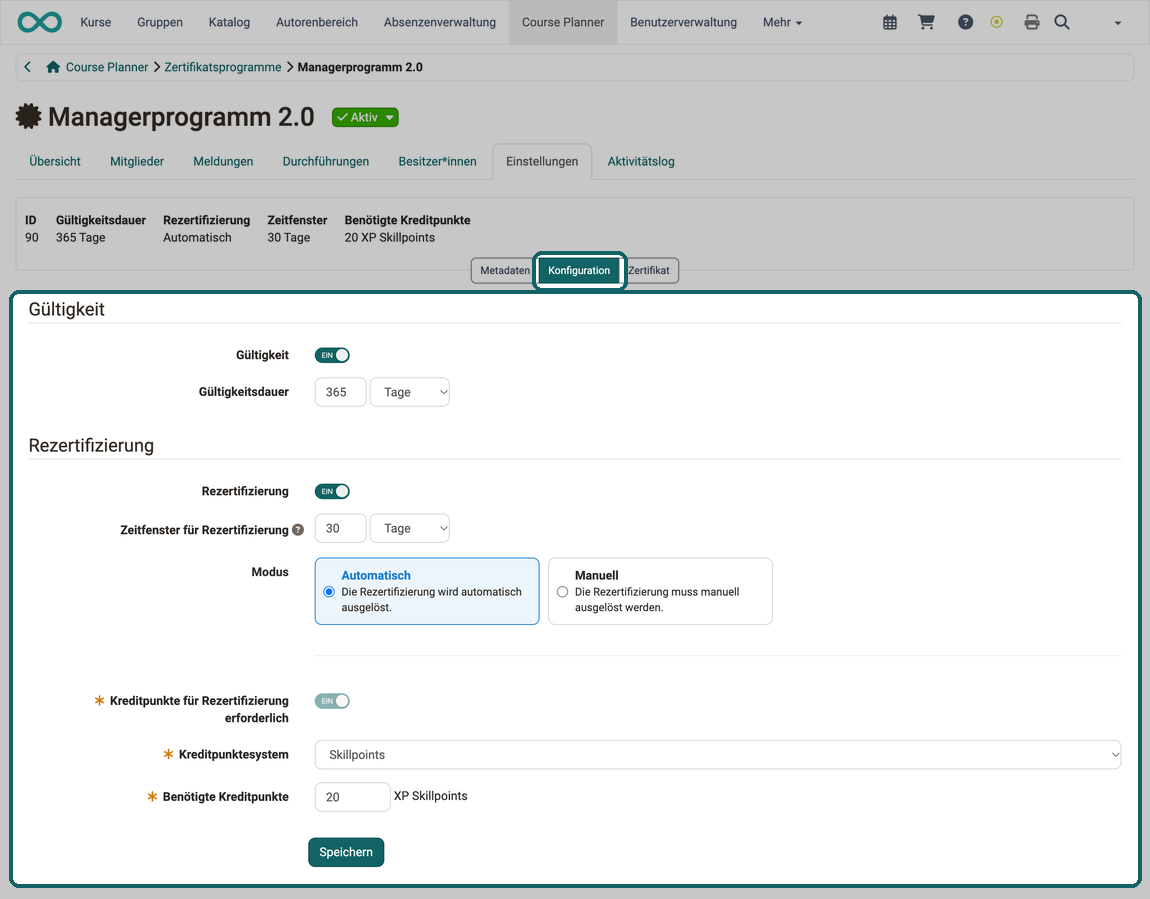This screenshot has width=1150, height=899.
Task: Follow the Course Planner breadcrumb link
Action: coord(107,67)
